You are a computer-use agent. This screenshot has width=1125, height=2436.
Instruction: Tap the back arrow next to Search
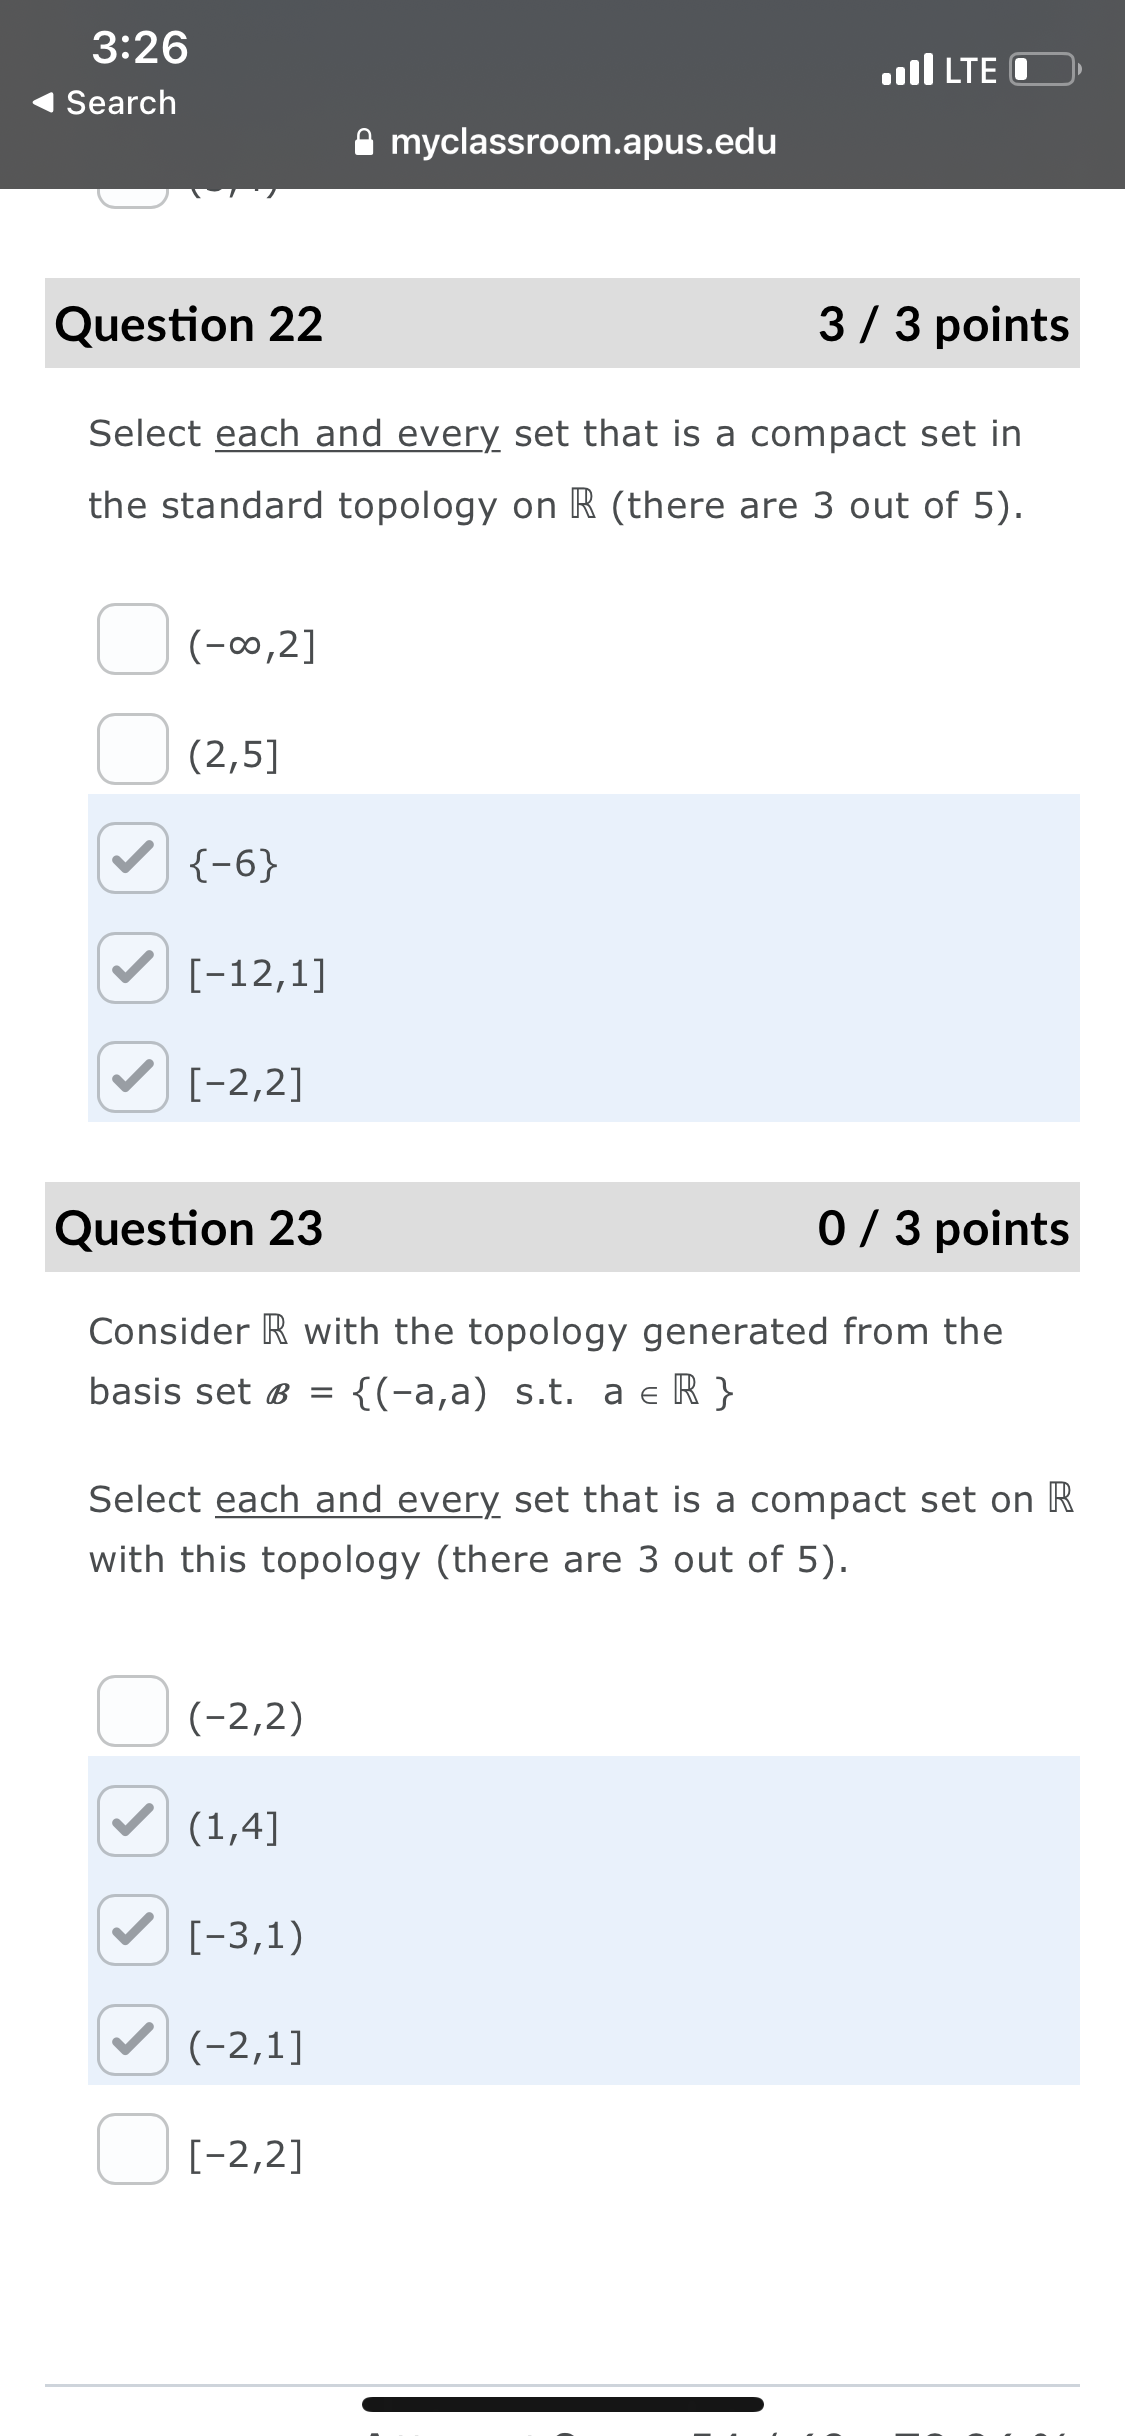click(42, 103)
